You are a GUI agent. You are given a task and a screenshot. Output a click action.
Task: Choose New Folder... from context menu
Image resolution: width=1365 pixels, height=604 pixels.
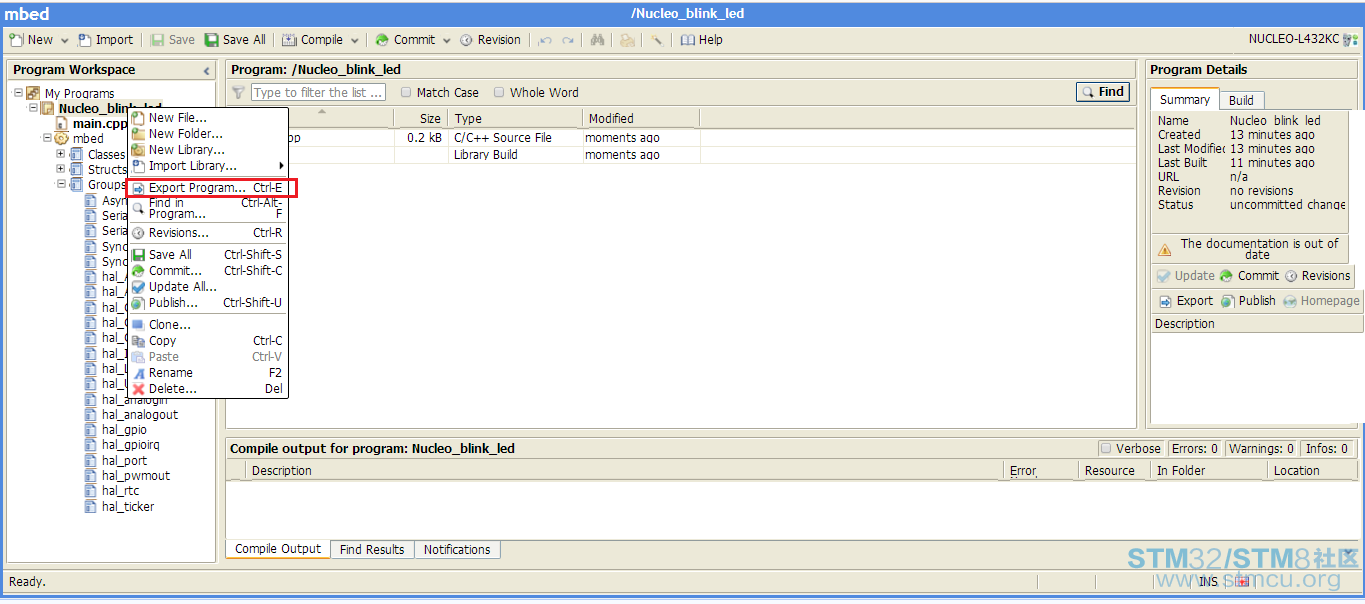click(208, 134)
